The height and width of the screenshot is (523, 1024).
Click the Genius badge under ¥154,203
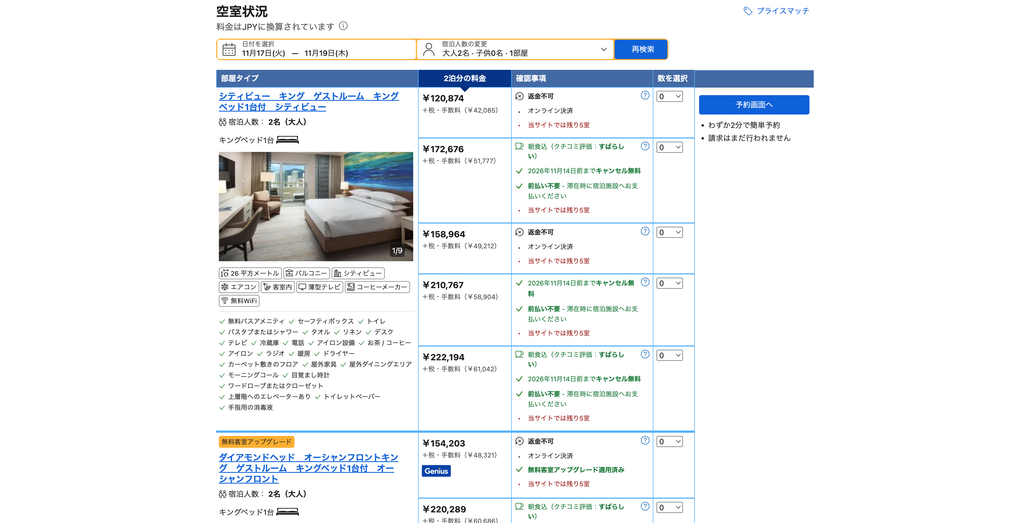pos(436,471)
